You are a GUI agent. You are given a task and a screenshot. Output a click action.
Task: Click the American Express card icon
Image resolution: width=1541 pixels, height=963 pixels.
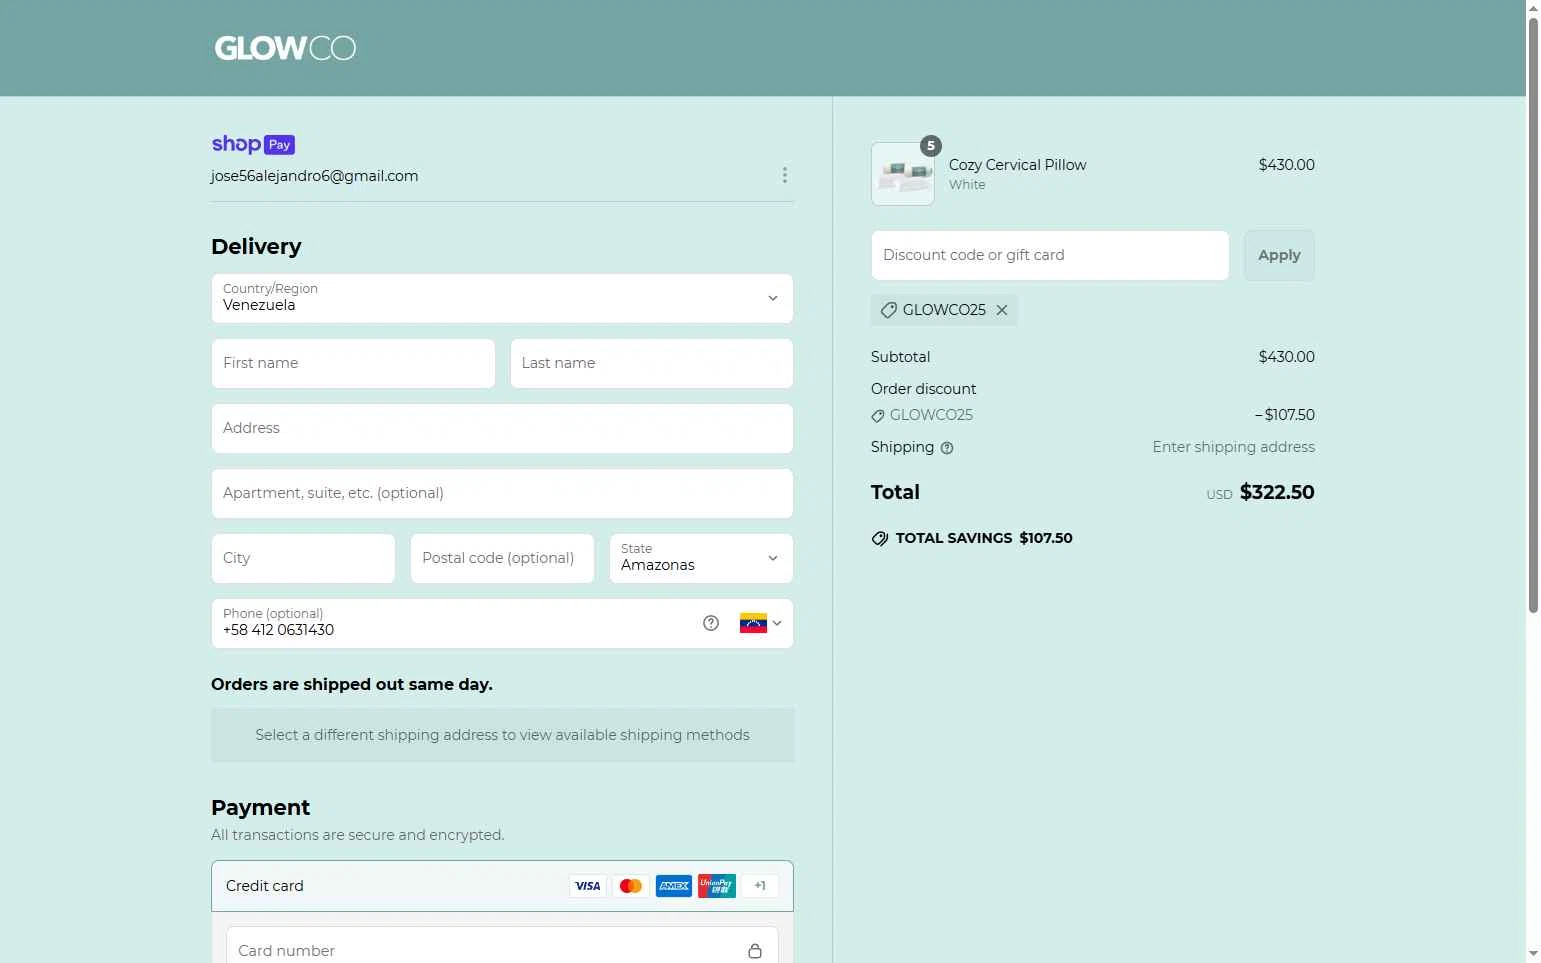coord(674,886)
